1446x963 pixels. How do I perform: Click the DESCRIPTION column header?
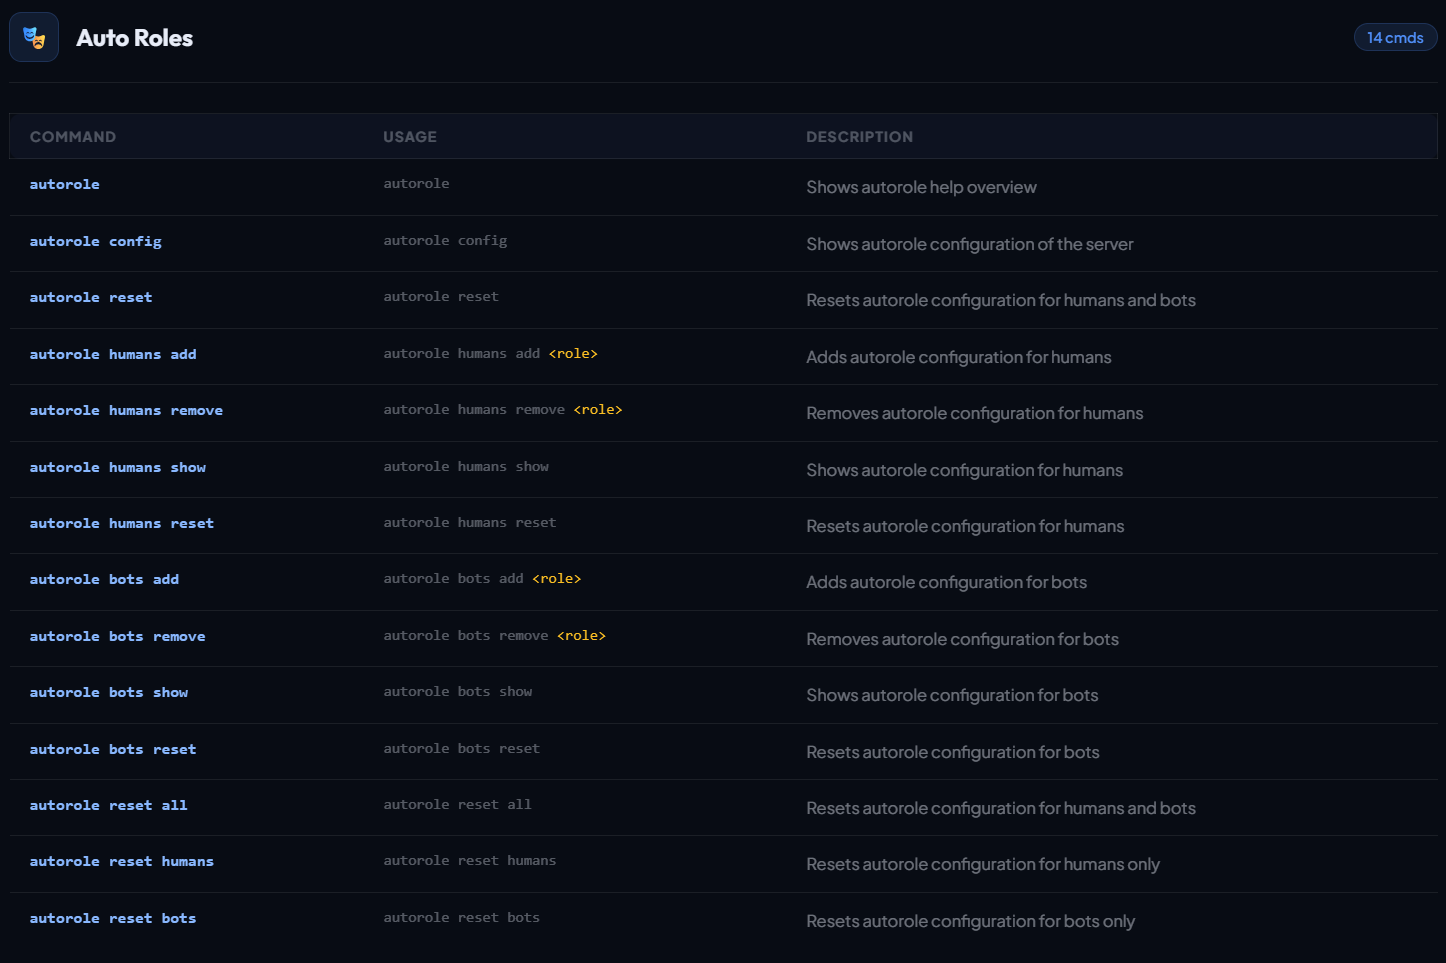pos(859,137)
